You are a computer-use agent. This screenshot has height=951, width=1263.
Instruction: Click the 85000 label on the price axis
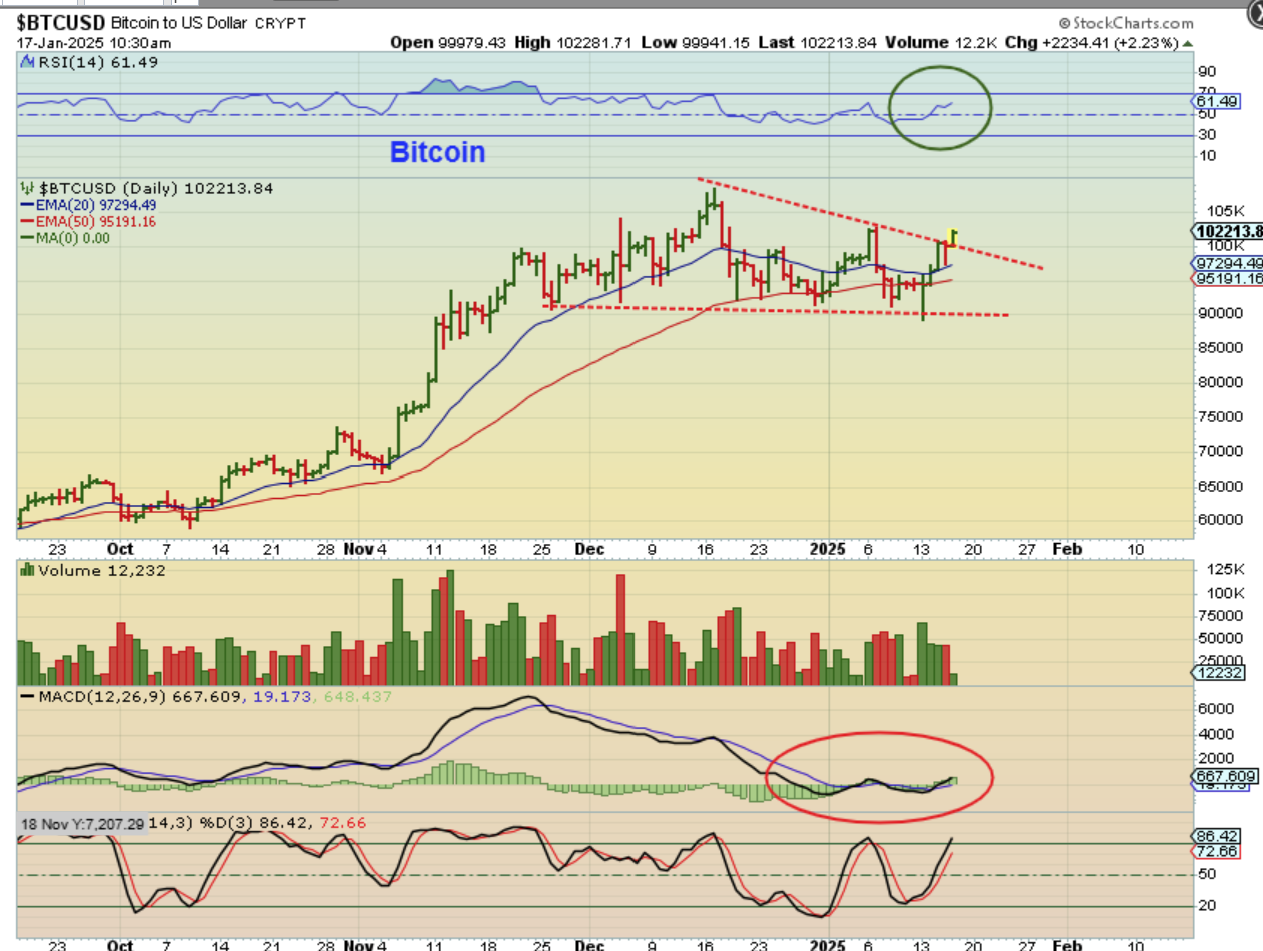[x=1221, y=348]
